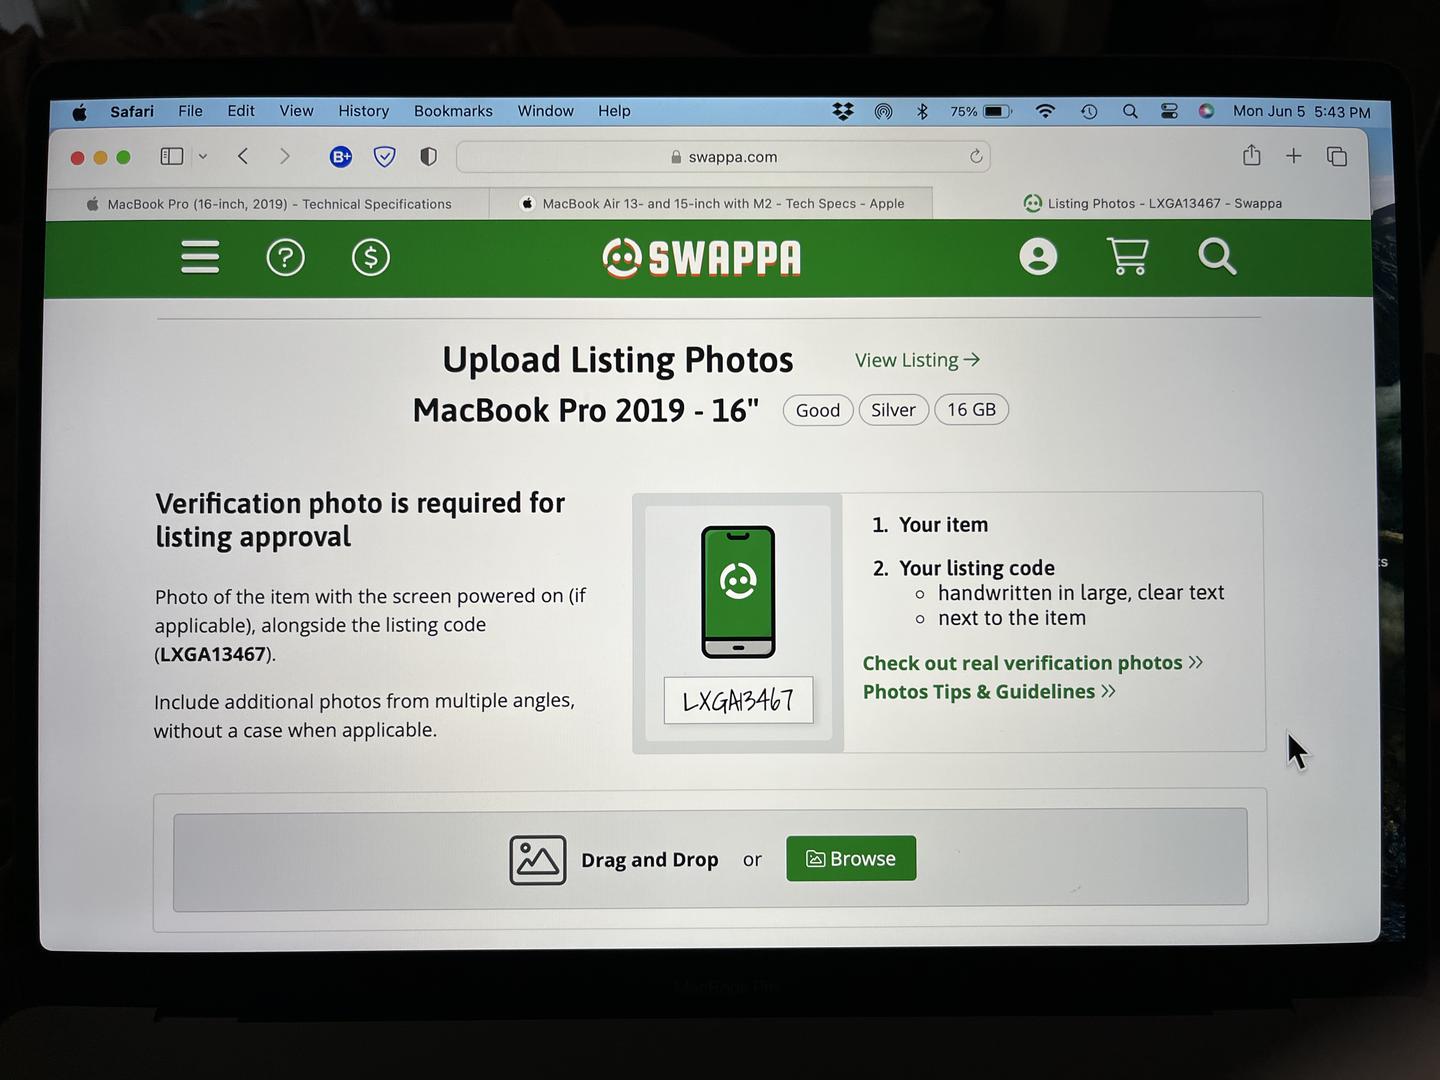Open the Help menu
The image size is (1440, 1080).
click(614, 111)
